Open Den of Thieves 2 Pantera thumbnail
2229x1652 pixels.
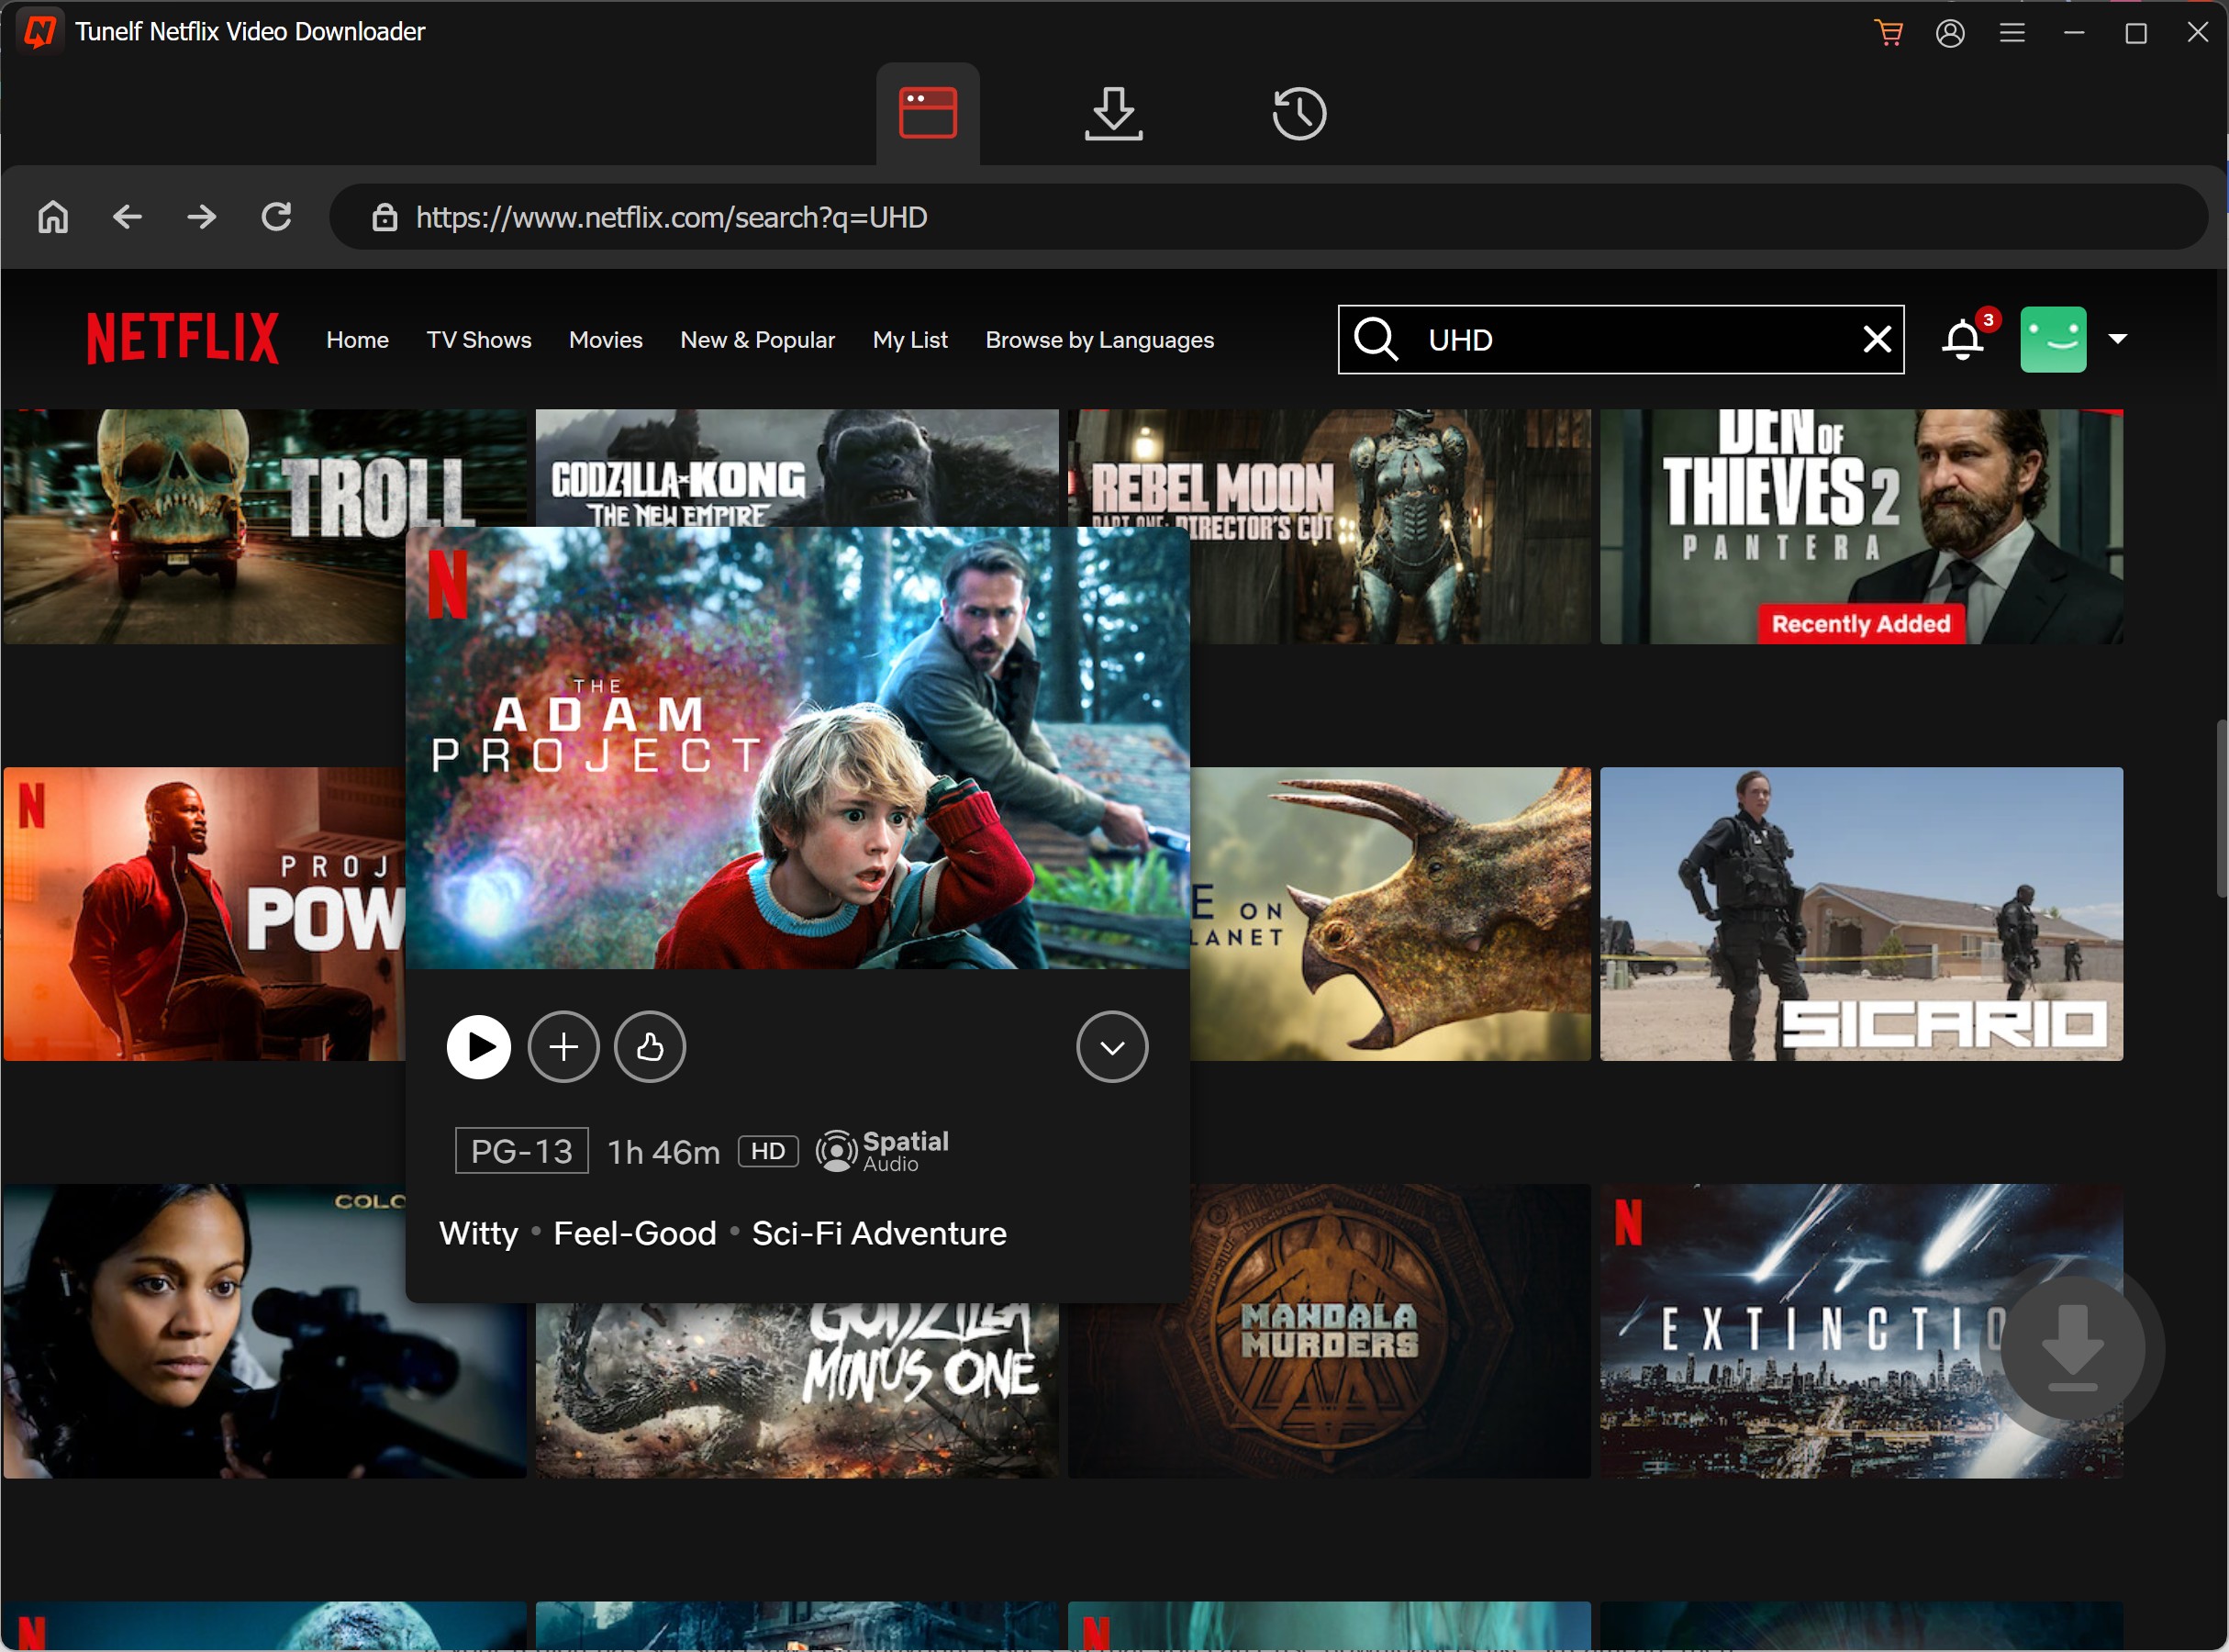pos(1861,526)
